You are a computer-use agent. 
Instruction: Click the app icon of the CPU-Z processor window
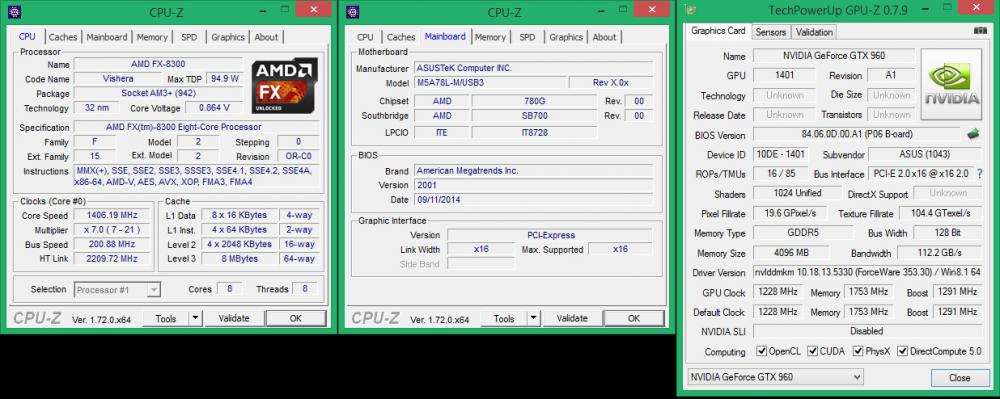point(15,11)
